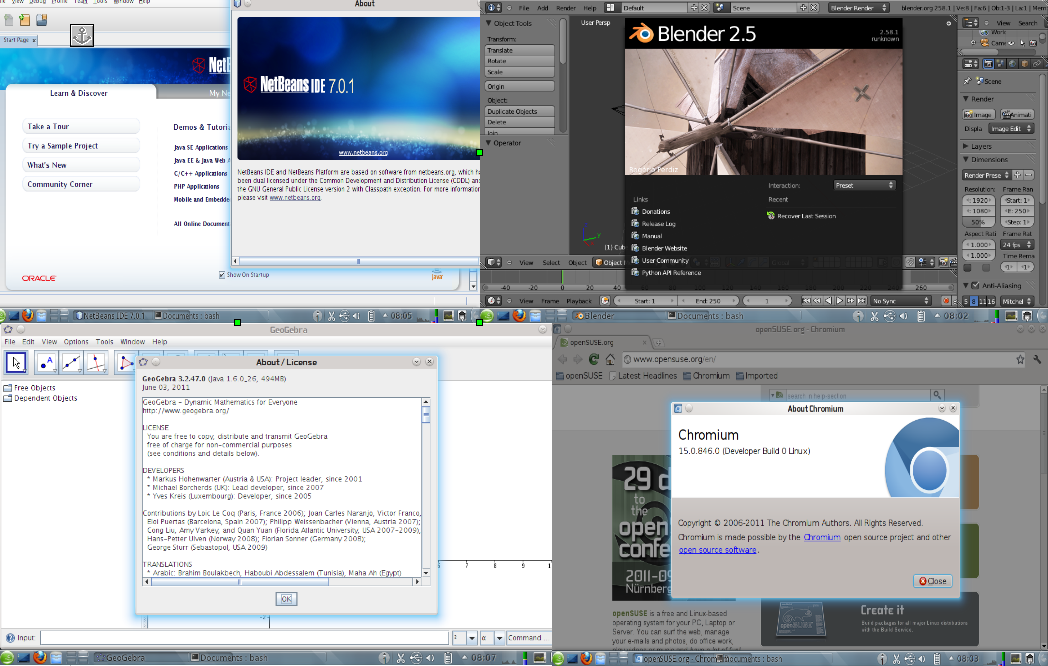Open the Blender Render engine dropdown
The width and height of the screenshot is (1048, 666).
pos(858,8)
